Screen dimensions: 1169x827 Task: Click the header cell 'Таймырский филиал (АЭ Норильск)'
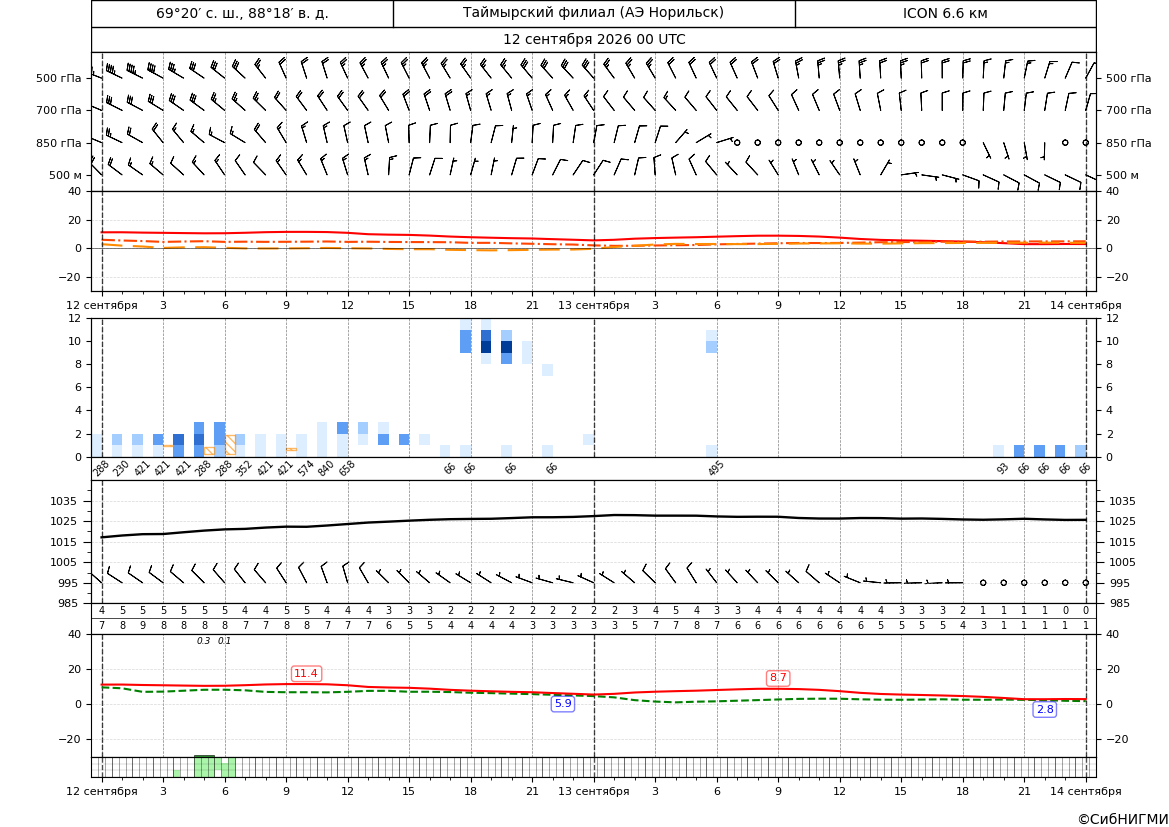(593, 13)
